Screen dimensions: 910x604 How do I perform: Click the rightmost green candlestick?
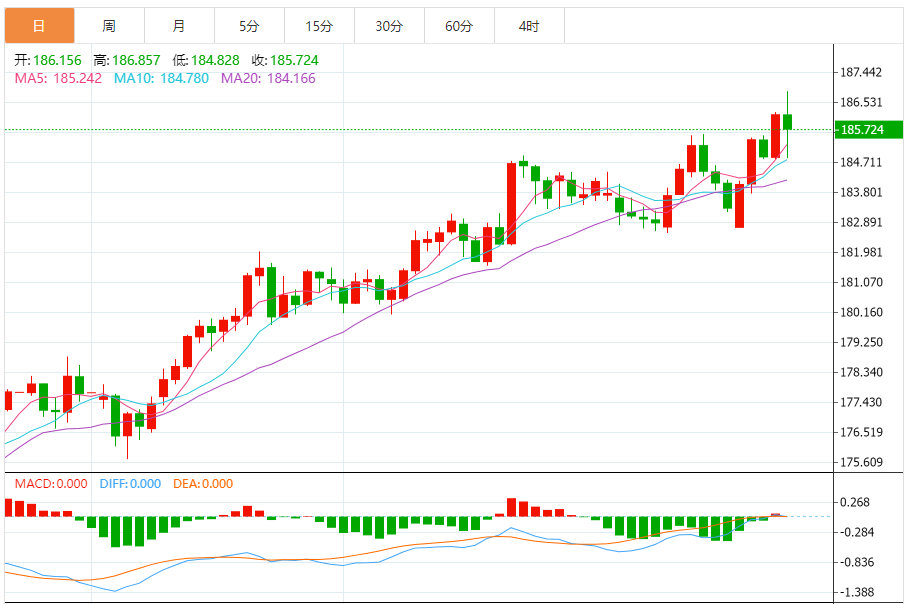click(x=788, y=121)
